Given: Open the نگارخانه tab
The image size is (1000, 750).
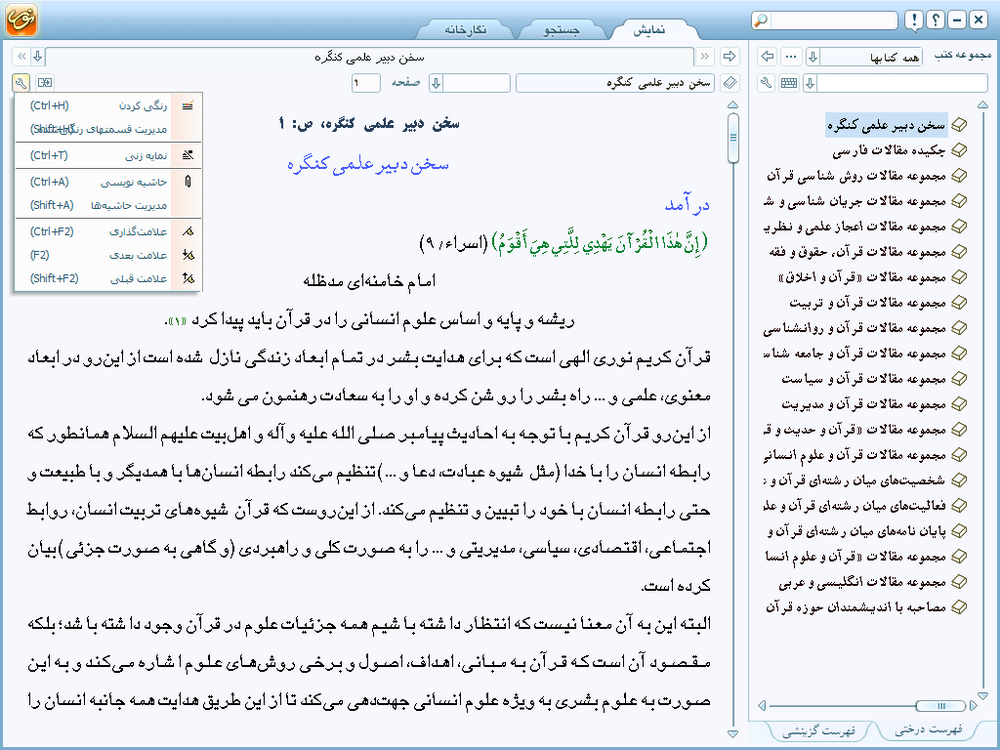Looking at the screenshot, I should pos(466,30).
